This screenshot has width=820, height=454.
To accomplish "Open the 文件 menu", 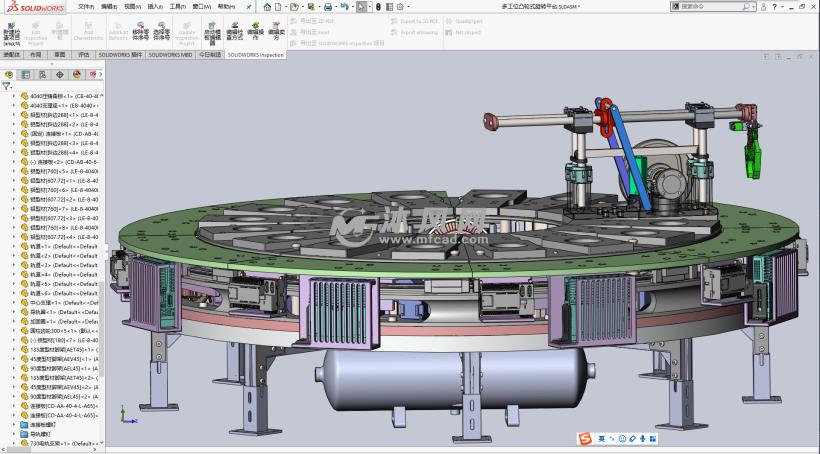I will [86, 6].
